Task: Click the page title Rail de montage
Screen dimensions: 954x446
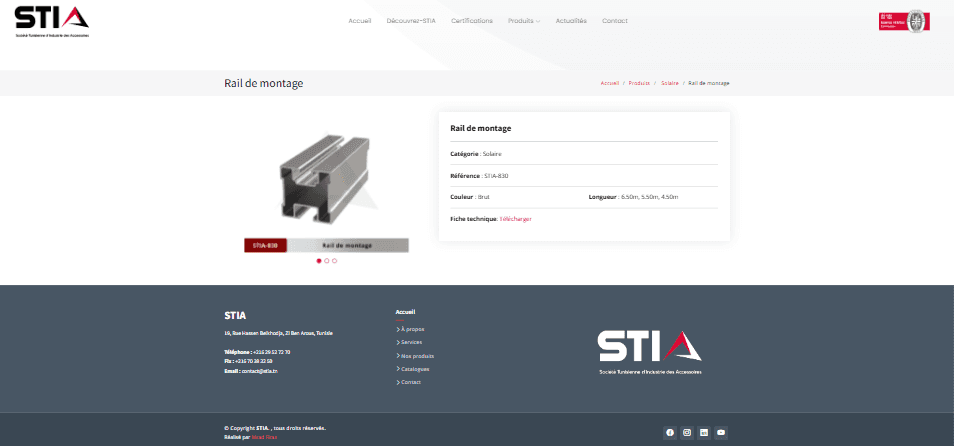Action: pyautogui.click(x=263, y=83)
